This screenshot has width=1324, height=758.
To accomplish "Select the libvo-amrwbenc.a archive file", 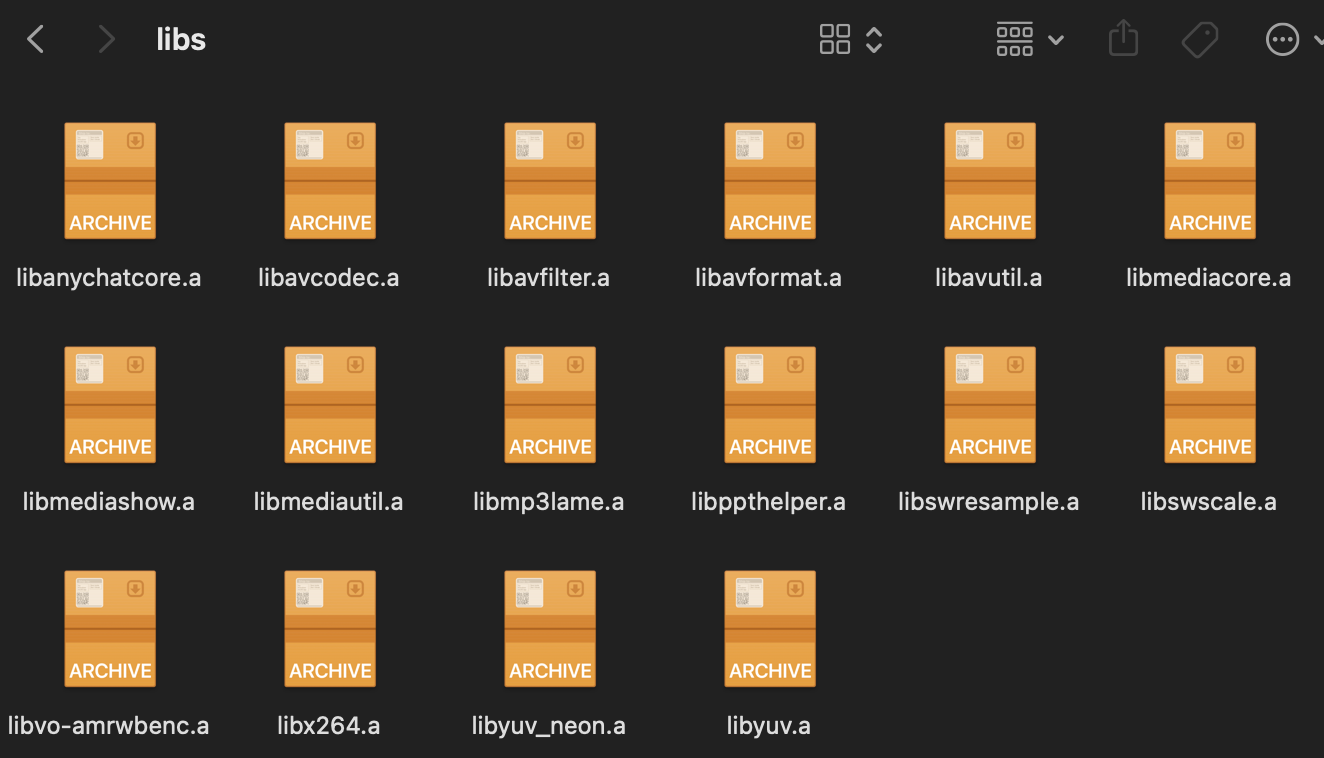I will [x=110, y=629].
